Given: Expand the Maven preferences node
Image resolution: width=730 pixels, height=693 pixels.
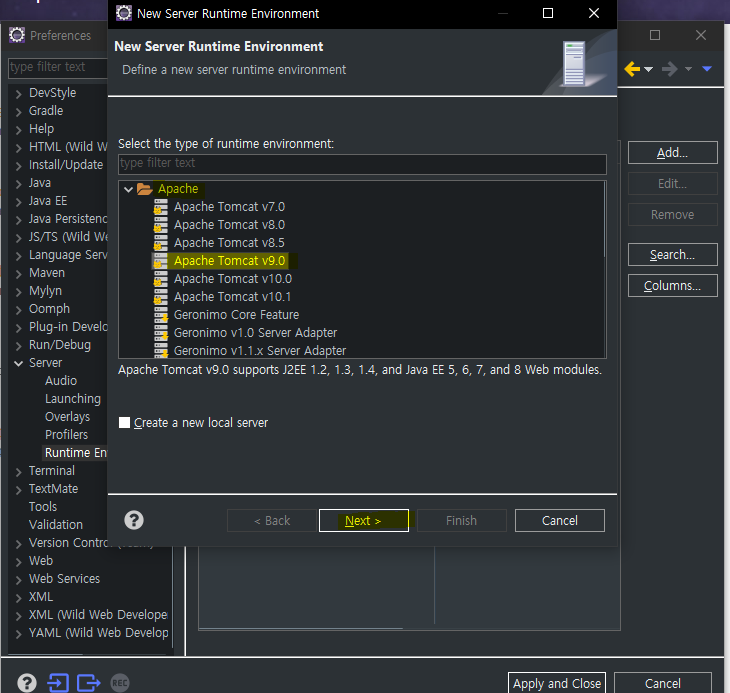Looking at the screenshot, I should point(19,274).
